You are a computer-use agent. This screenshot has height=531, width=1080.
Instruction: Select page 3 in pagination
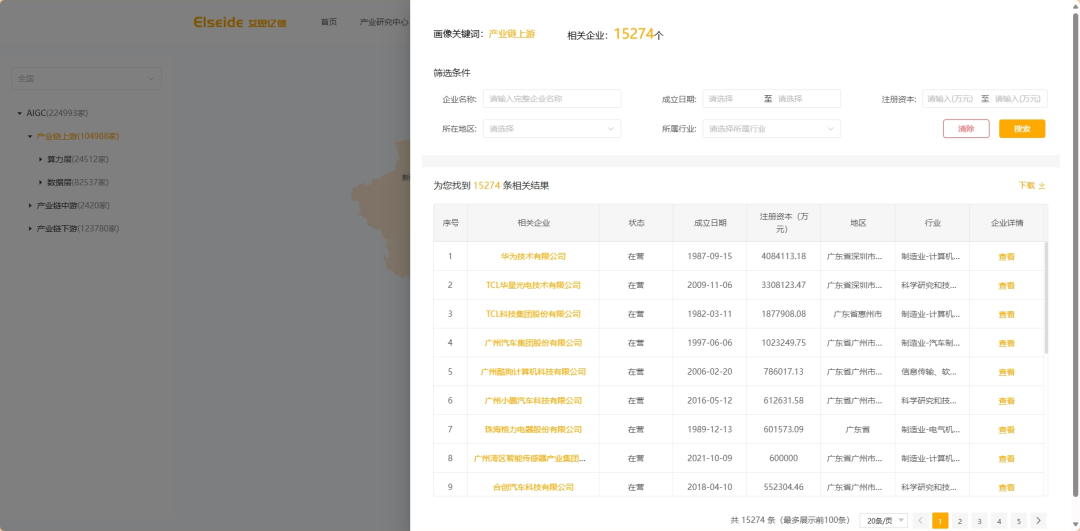(979, 521)
